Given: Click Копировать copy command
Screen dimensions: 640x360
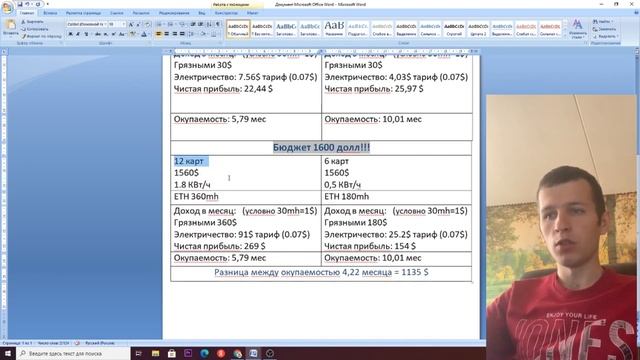Looking at the screenshot, I should [x=35, y=29].
